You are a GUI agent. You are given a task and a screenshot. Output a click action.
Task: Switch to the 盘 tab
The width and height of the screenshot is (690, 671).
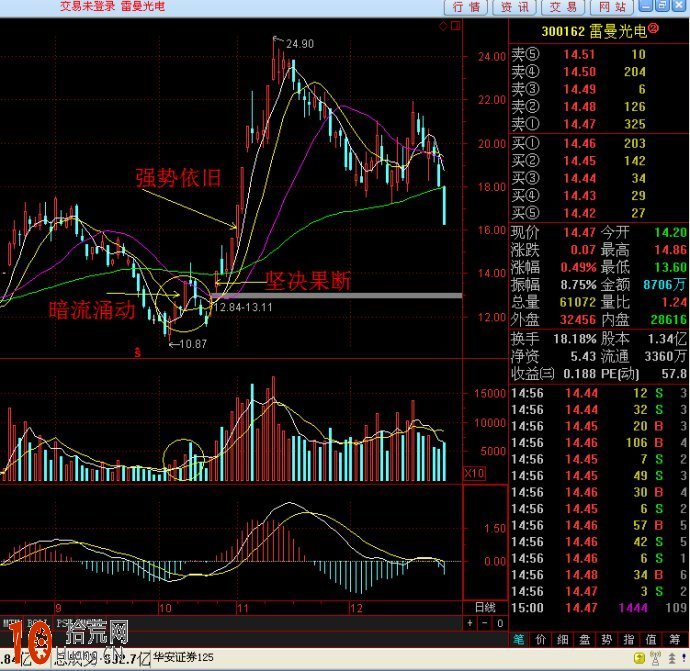pyautogui.click(x=584, y=639)
